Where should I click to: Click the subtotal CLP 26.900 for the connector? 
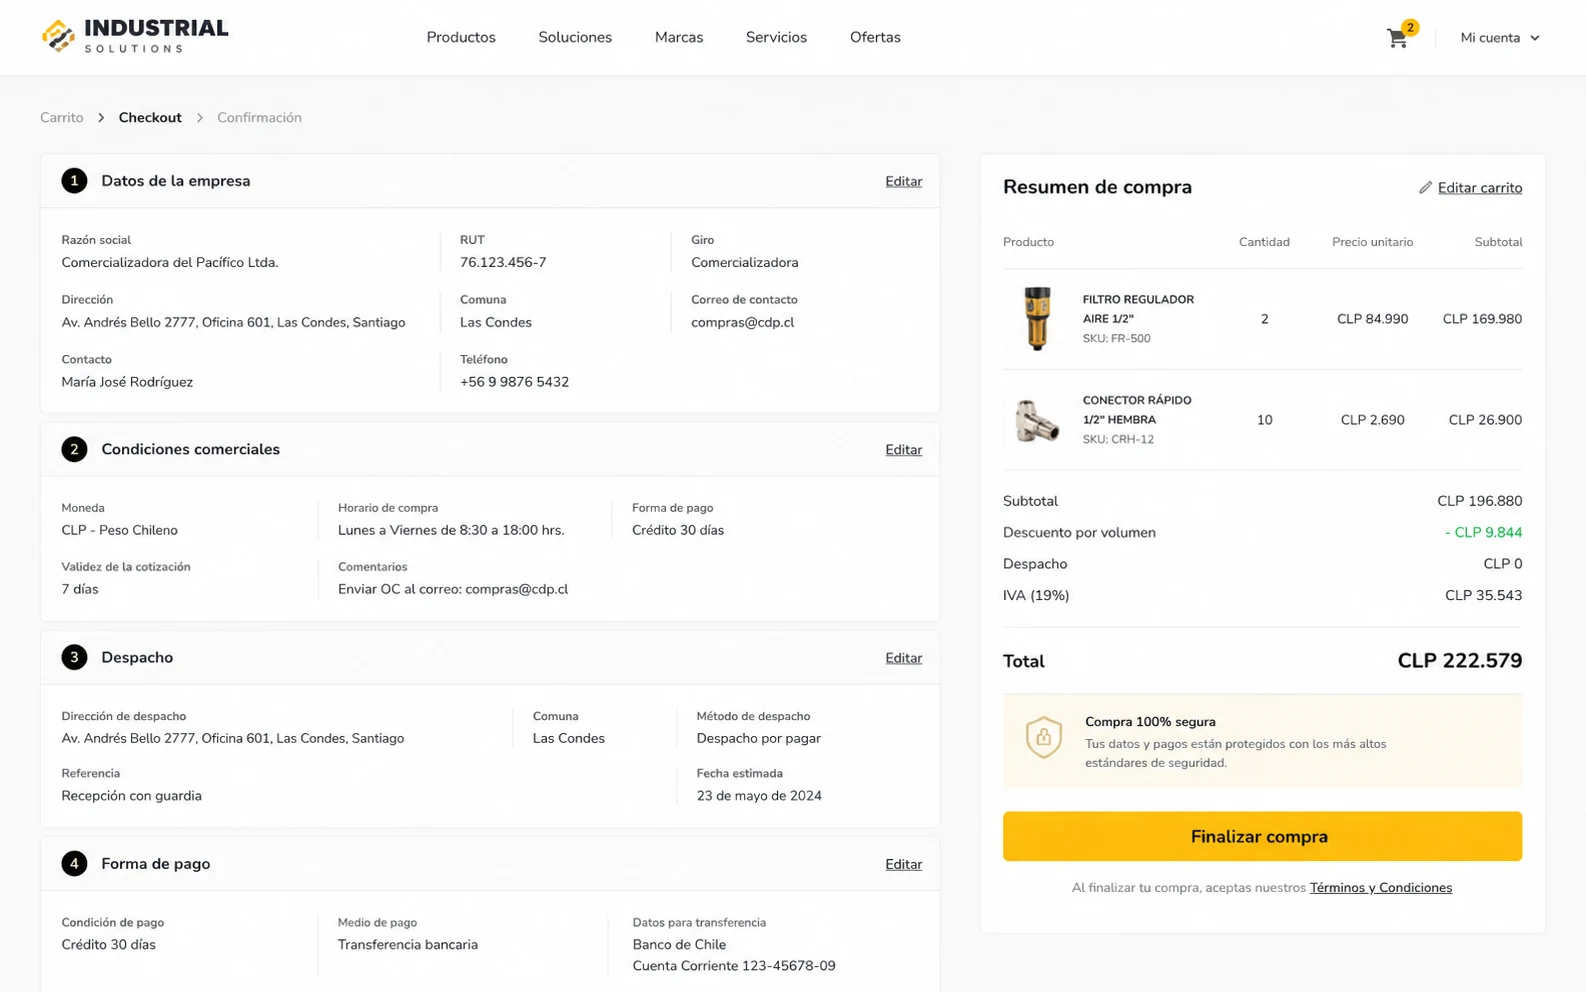tap(1485, 420)
